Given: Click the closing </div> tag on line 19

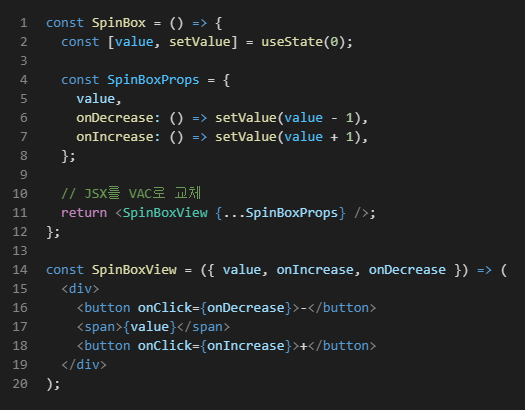Looking at the screenshot, I should pyautogui.click(x=84, y=365).
